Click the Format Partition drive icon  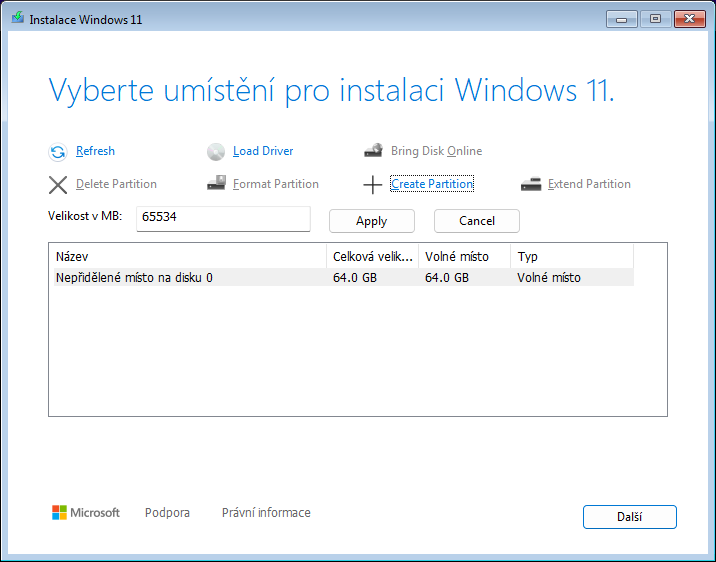[216, 183]
